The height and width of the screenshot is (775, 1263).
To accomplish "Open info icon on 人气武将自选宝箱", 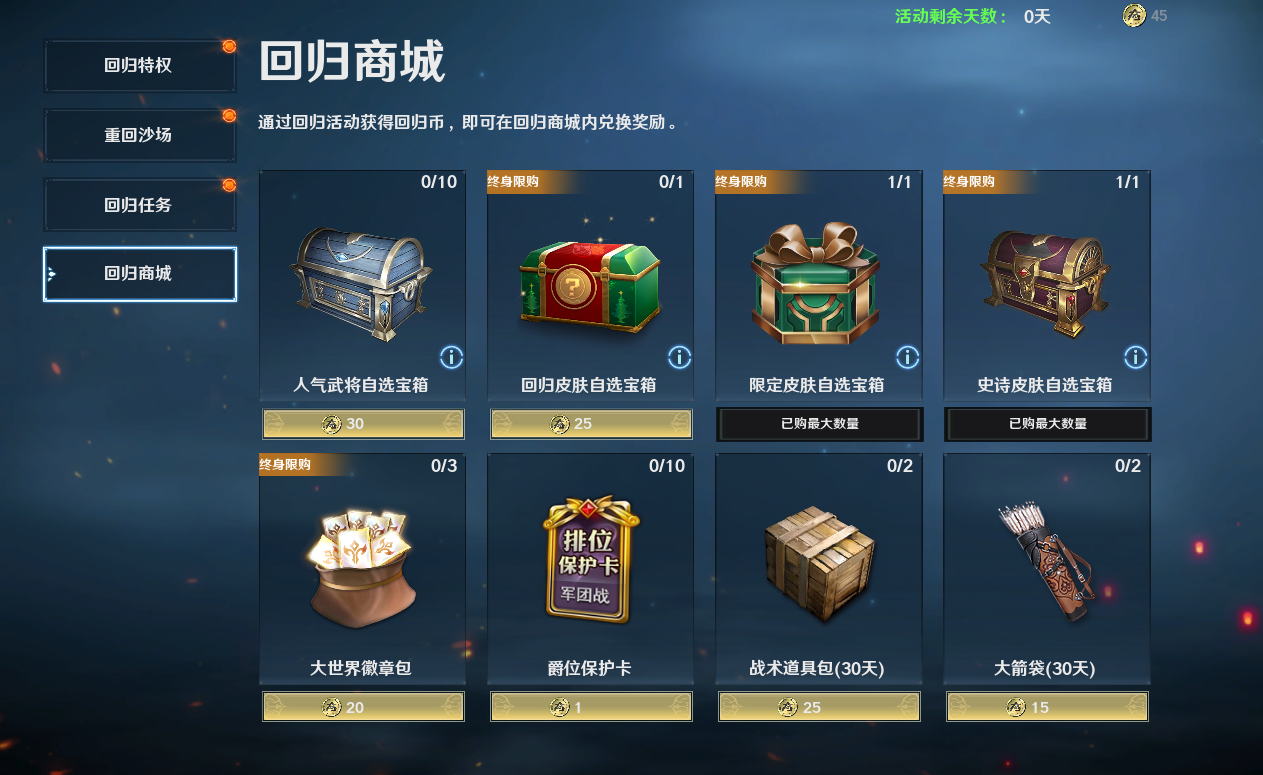I will [x=451, y=357].
